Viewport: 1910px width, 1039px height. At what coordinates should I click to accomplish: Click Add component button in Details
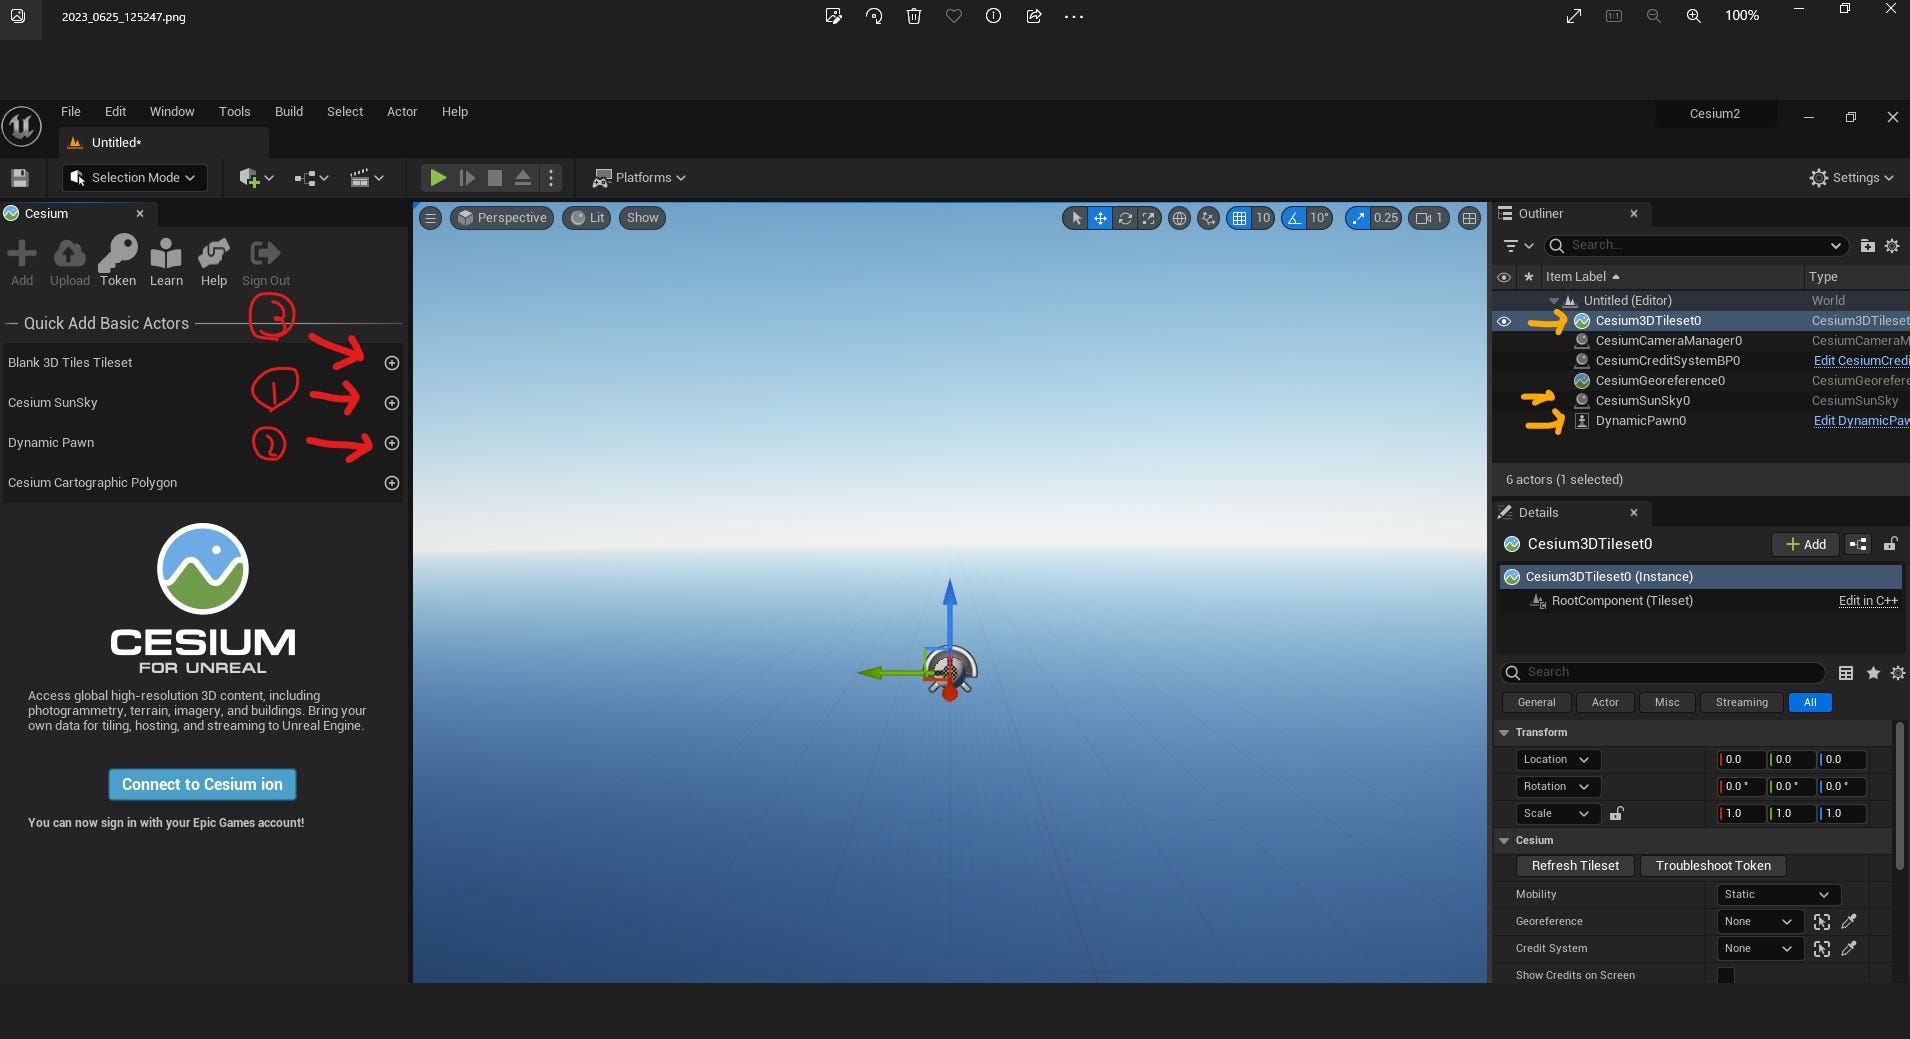[1806, 544]
